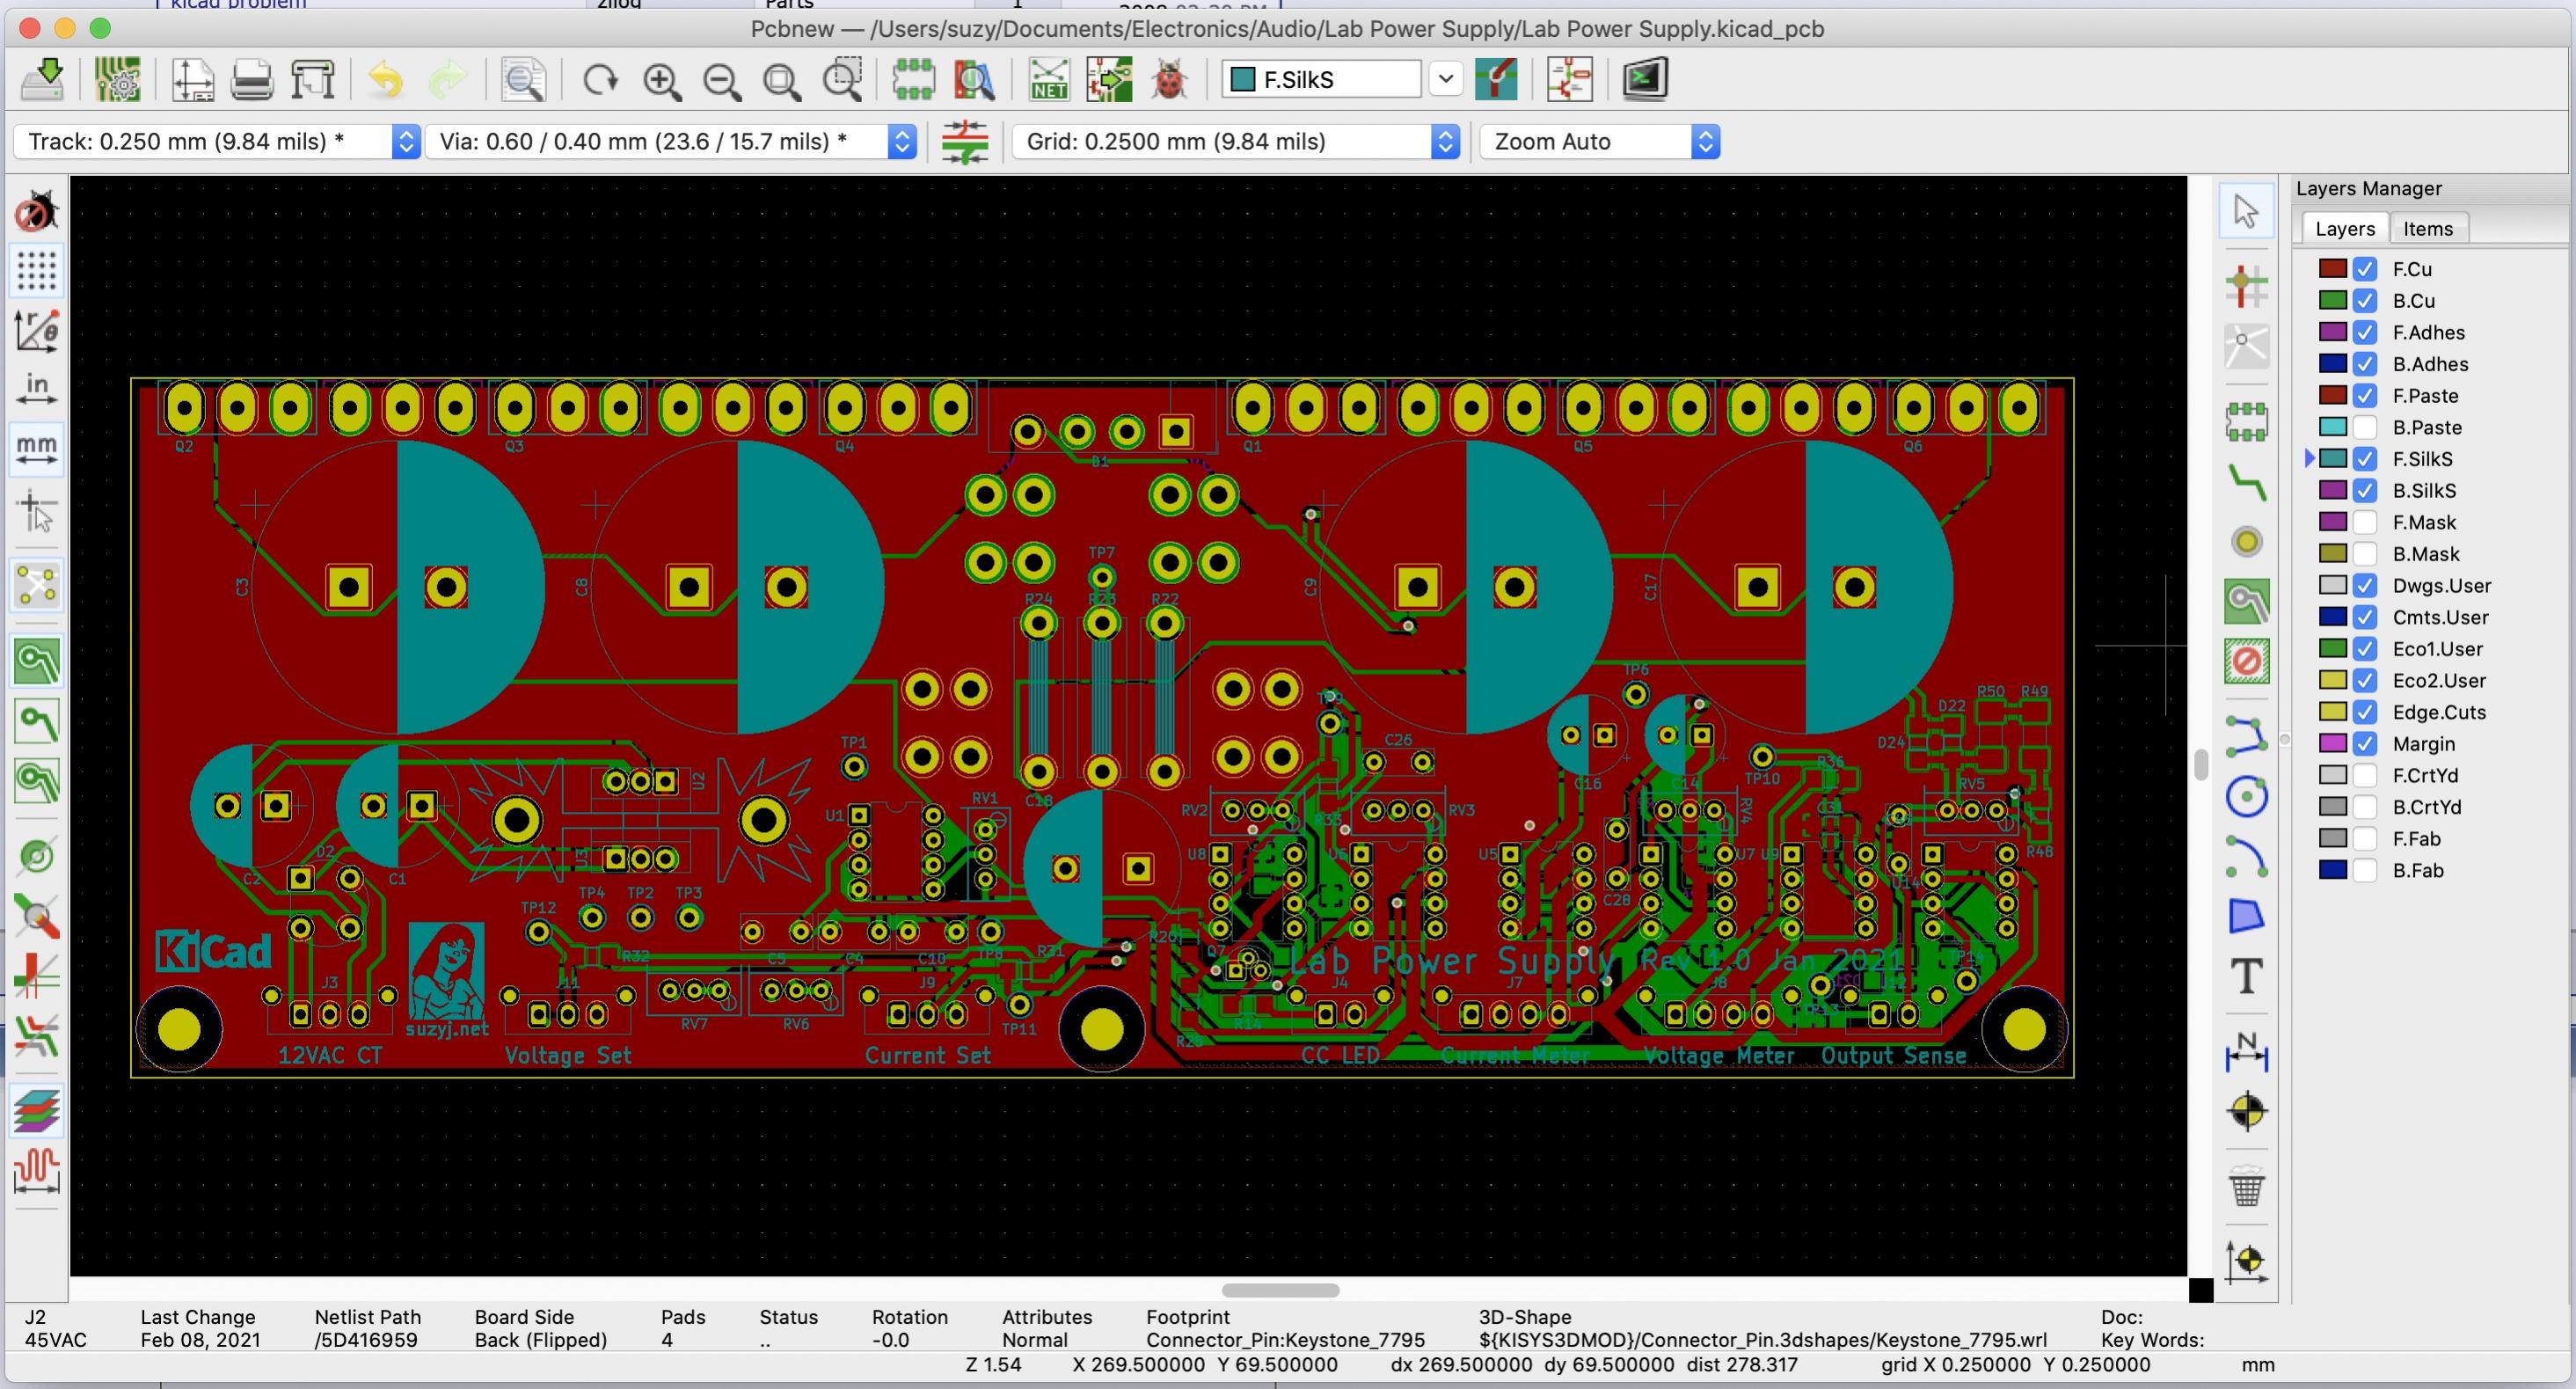
Task: Open the Footprint editor icon
Action: [x=913, y=79]
